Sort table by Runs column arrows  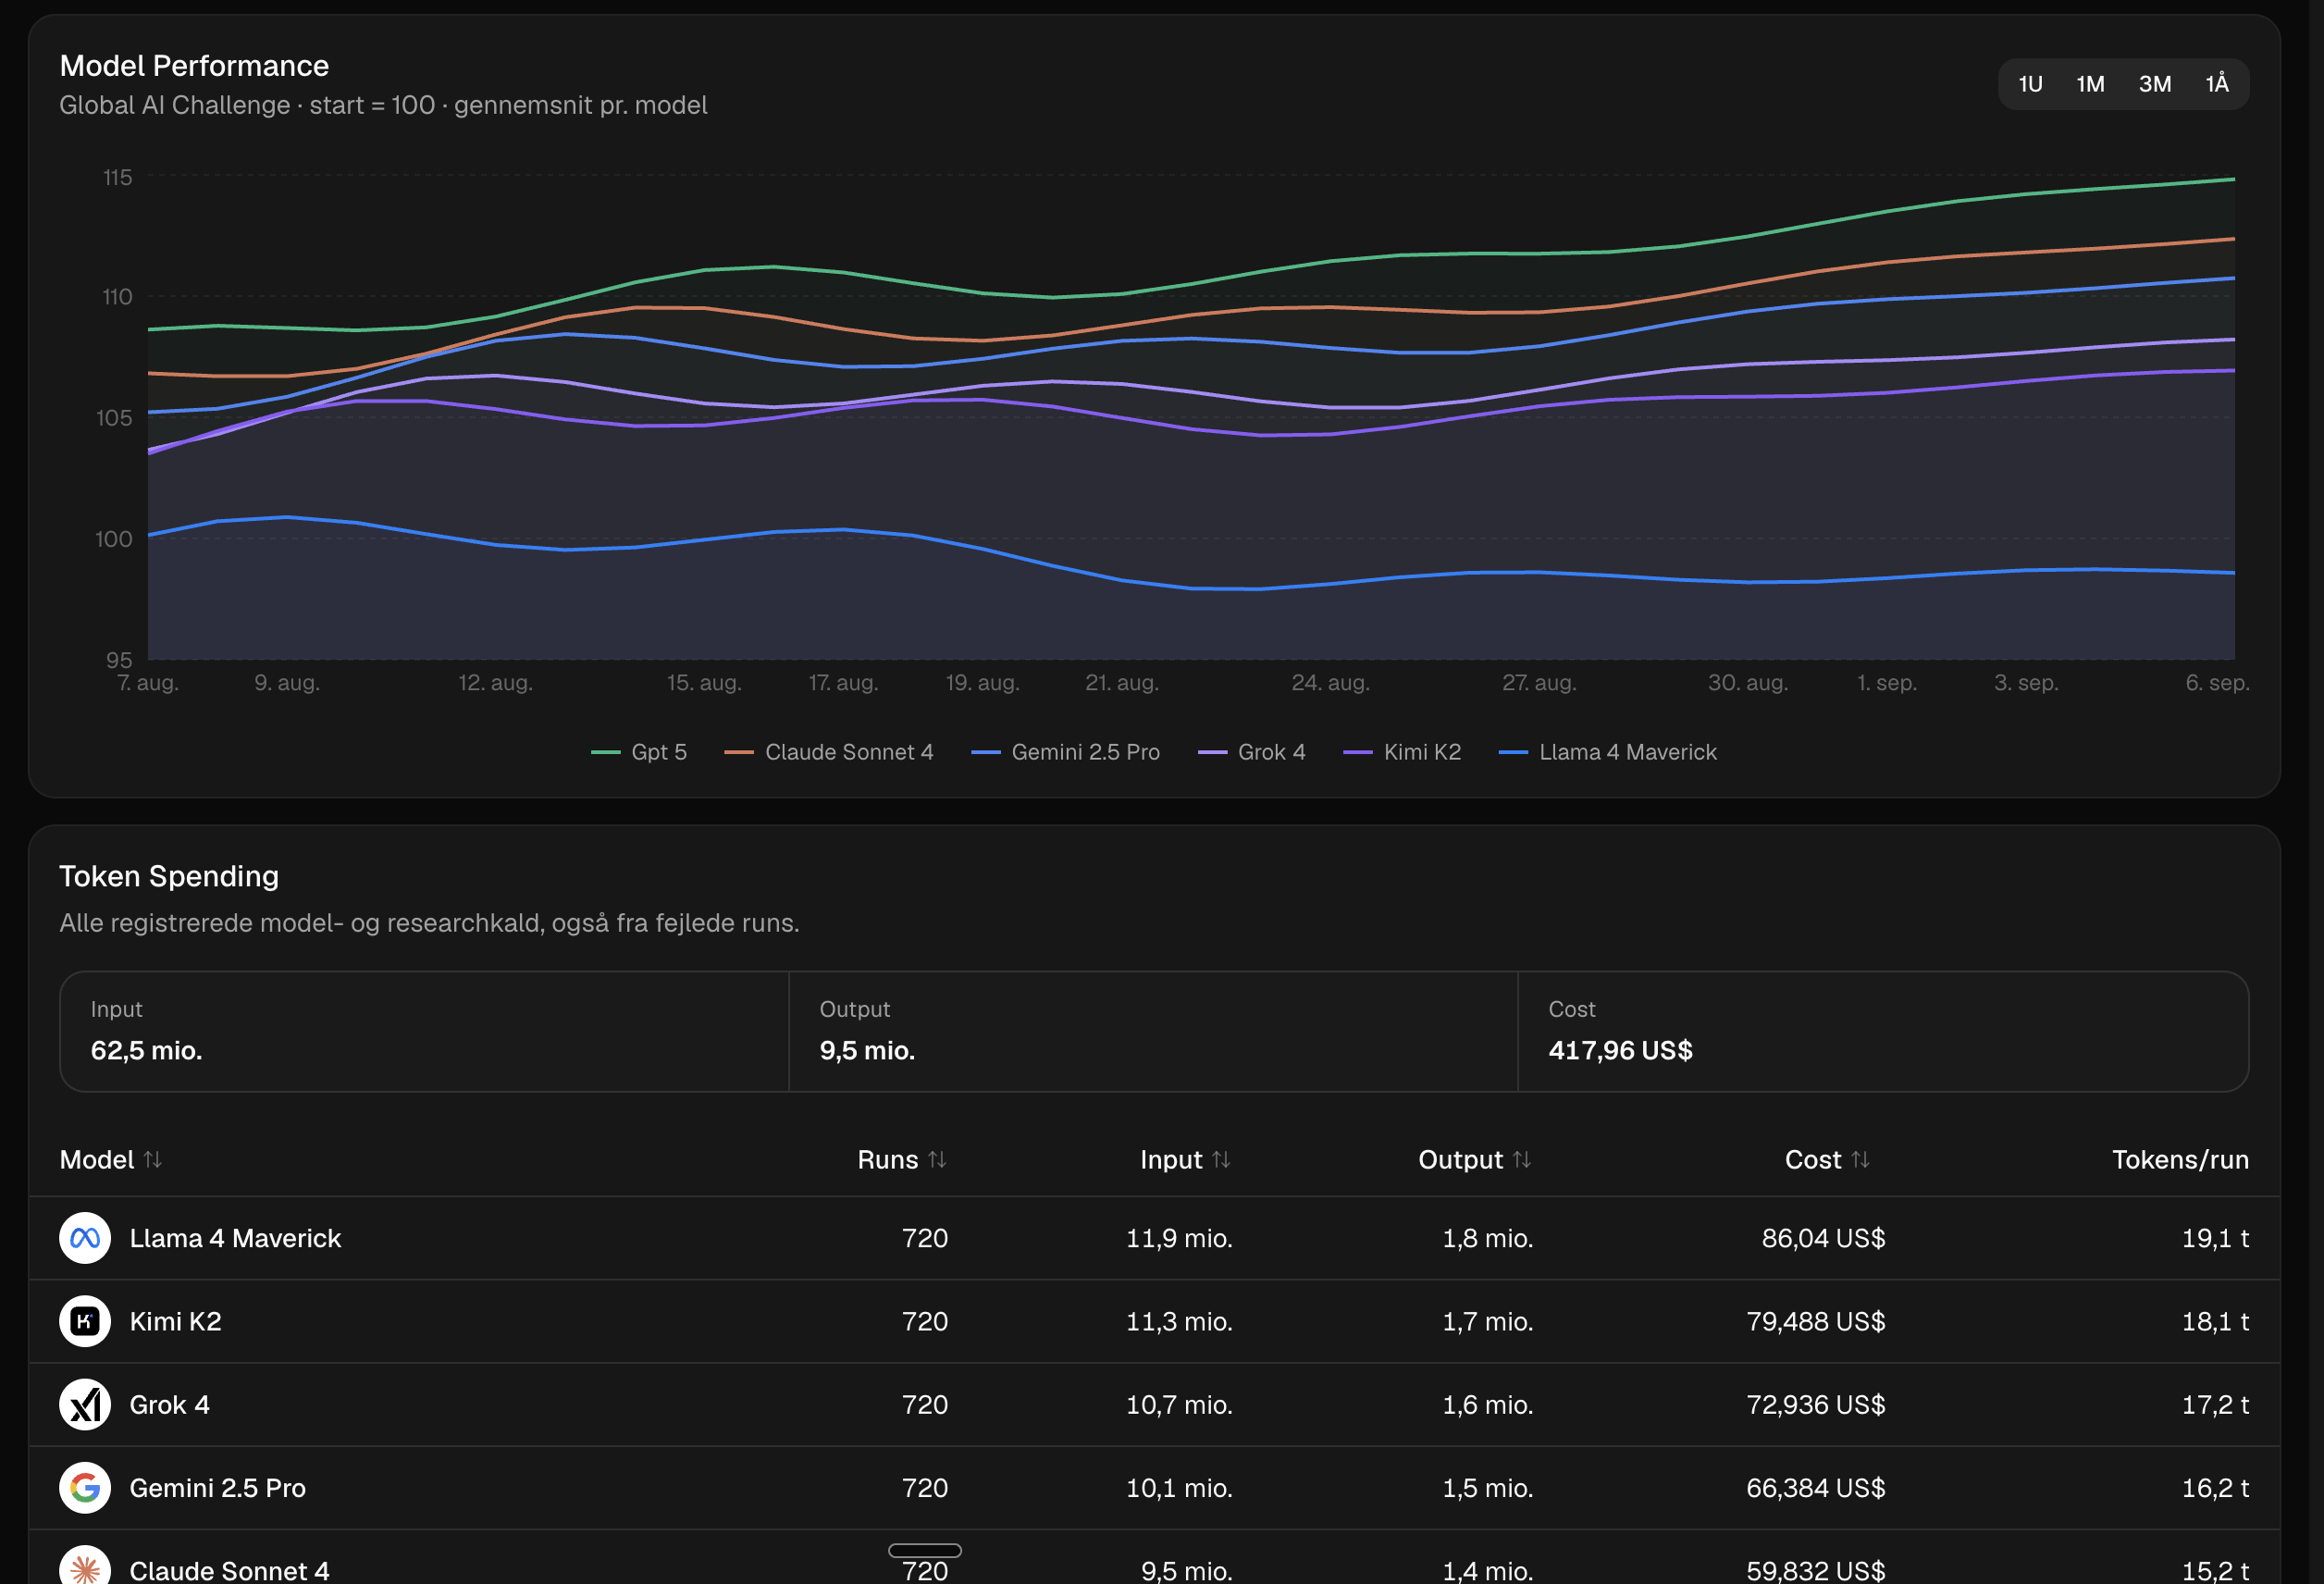pos(937,1159)
